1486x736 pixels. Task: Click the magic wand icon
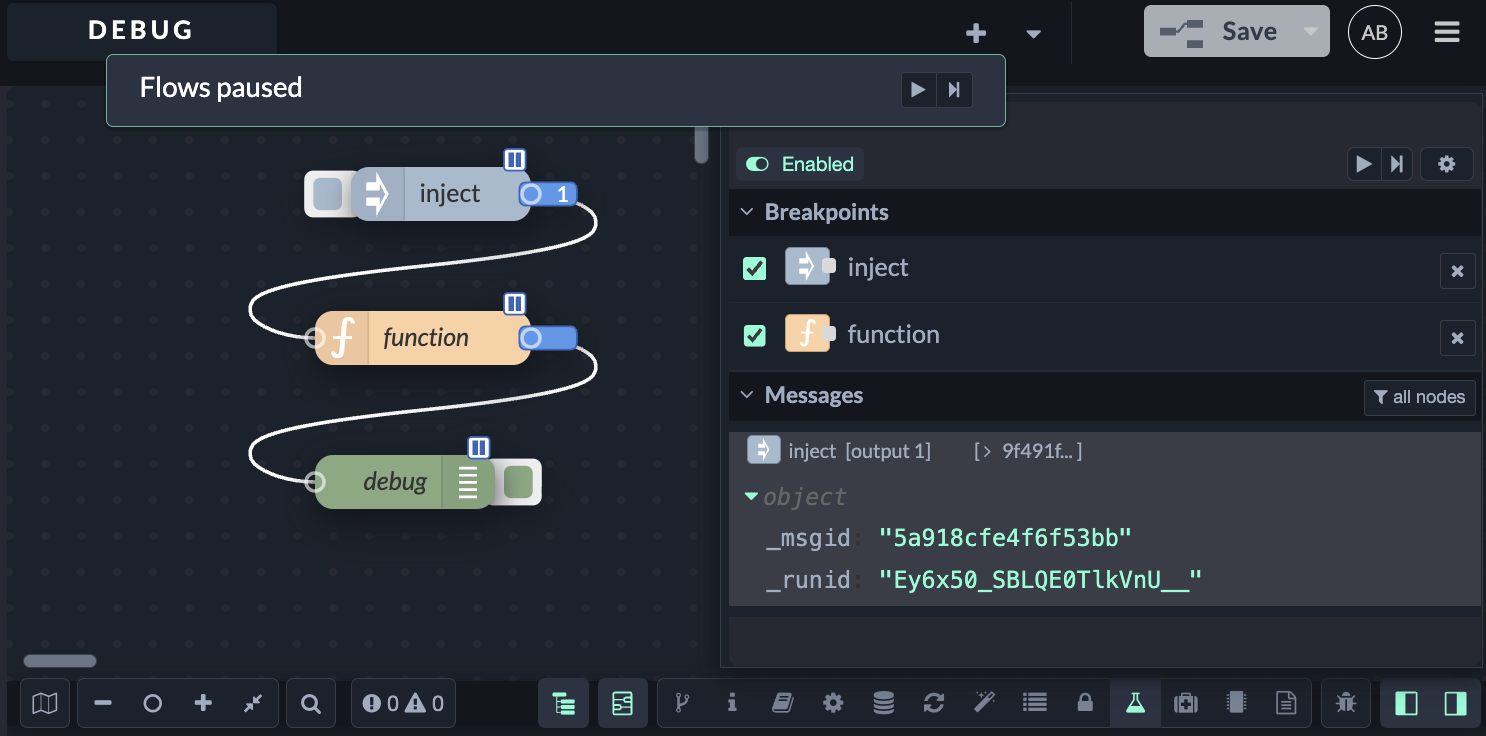[x=984, y=704]
